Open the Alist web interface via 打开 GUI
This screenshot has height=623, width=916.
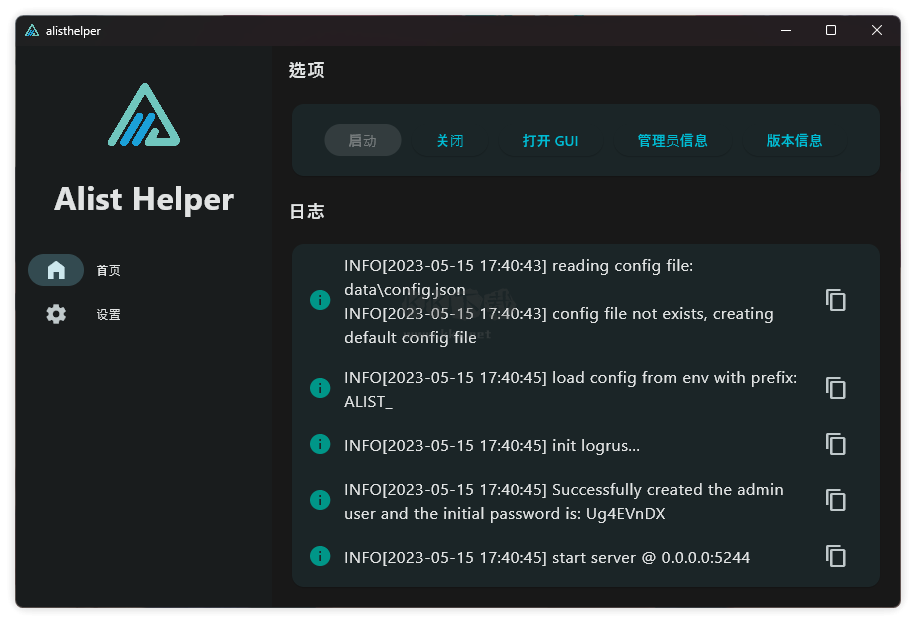click(550, 141)
